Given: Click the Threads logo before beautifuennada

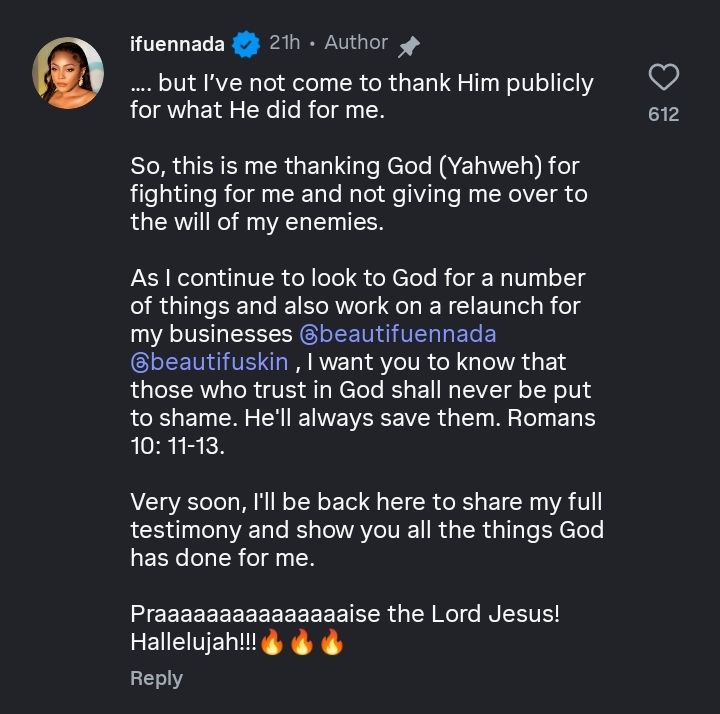Looking at the screenshot, I should [x=309, y=333].
